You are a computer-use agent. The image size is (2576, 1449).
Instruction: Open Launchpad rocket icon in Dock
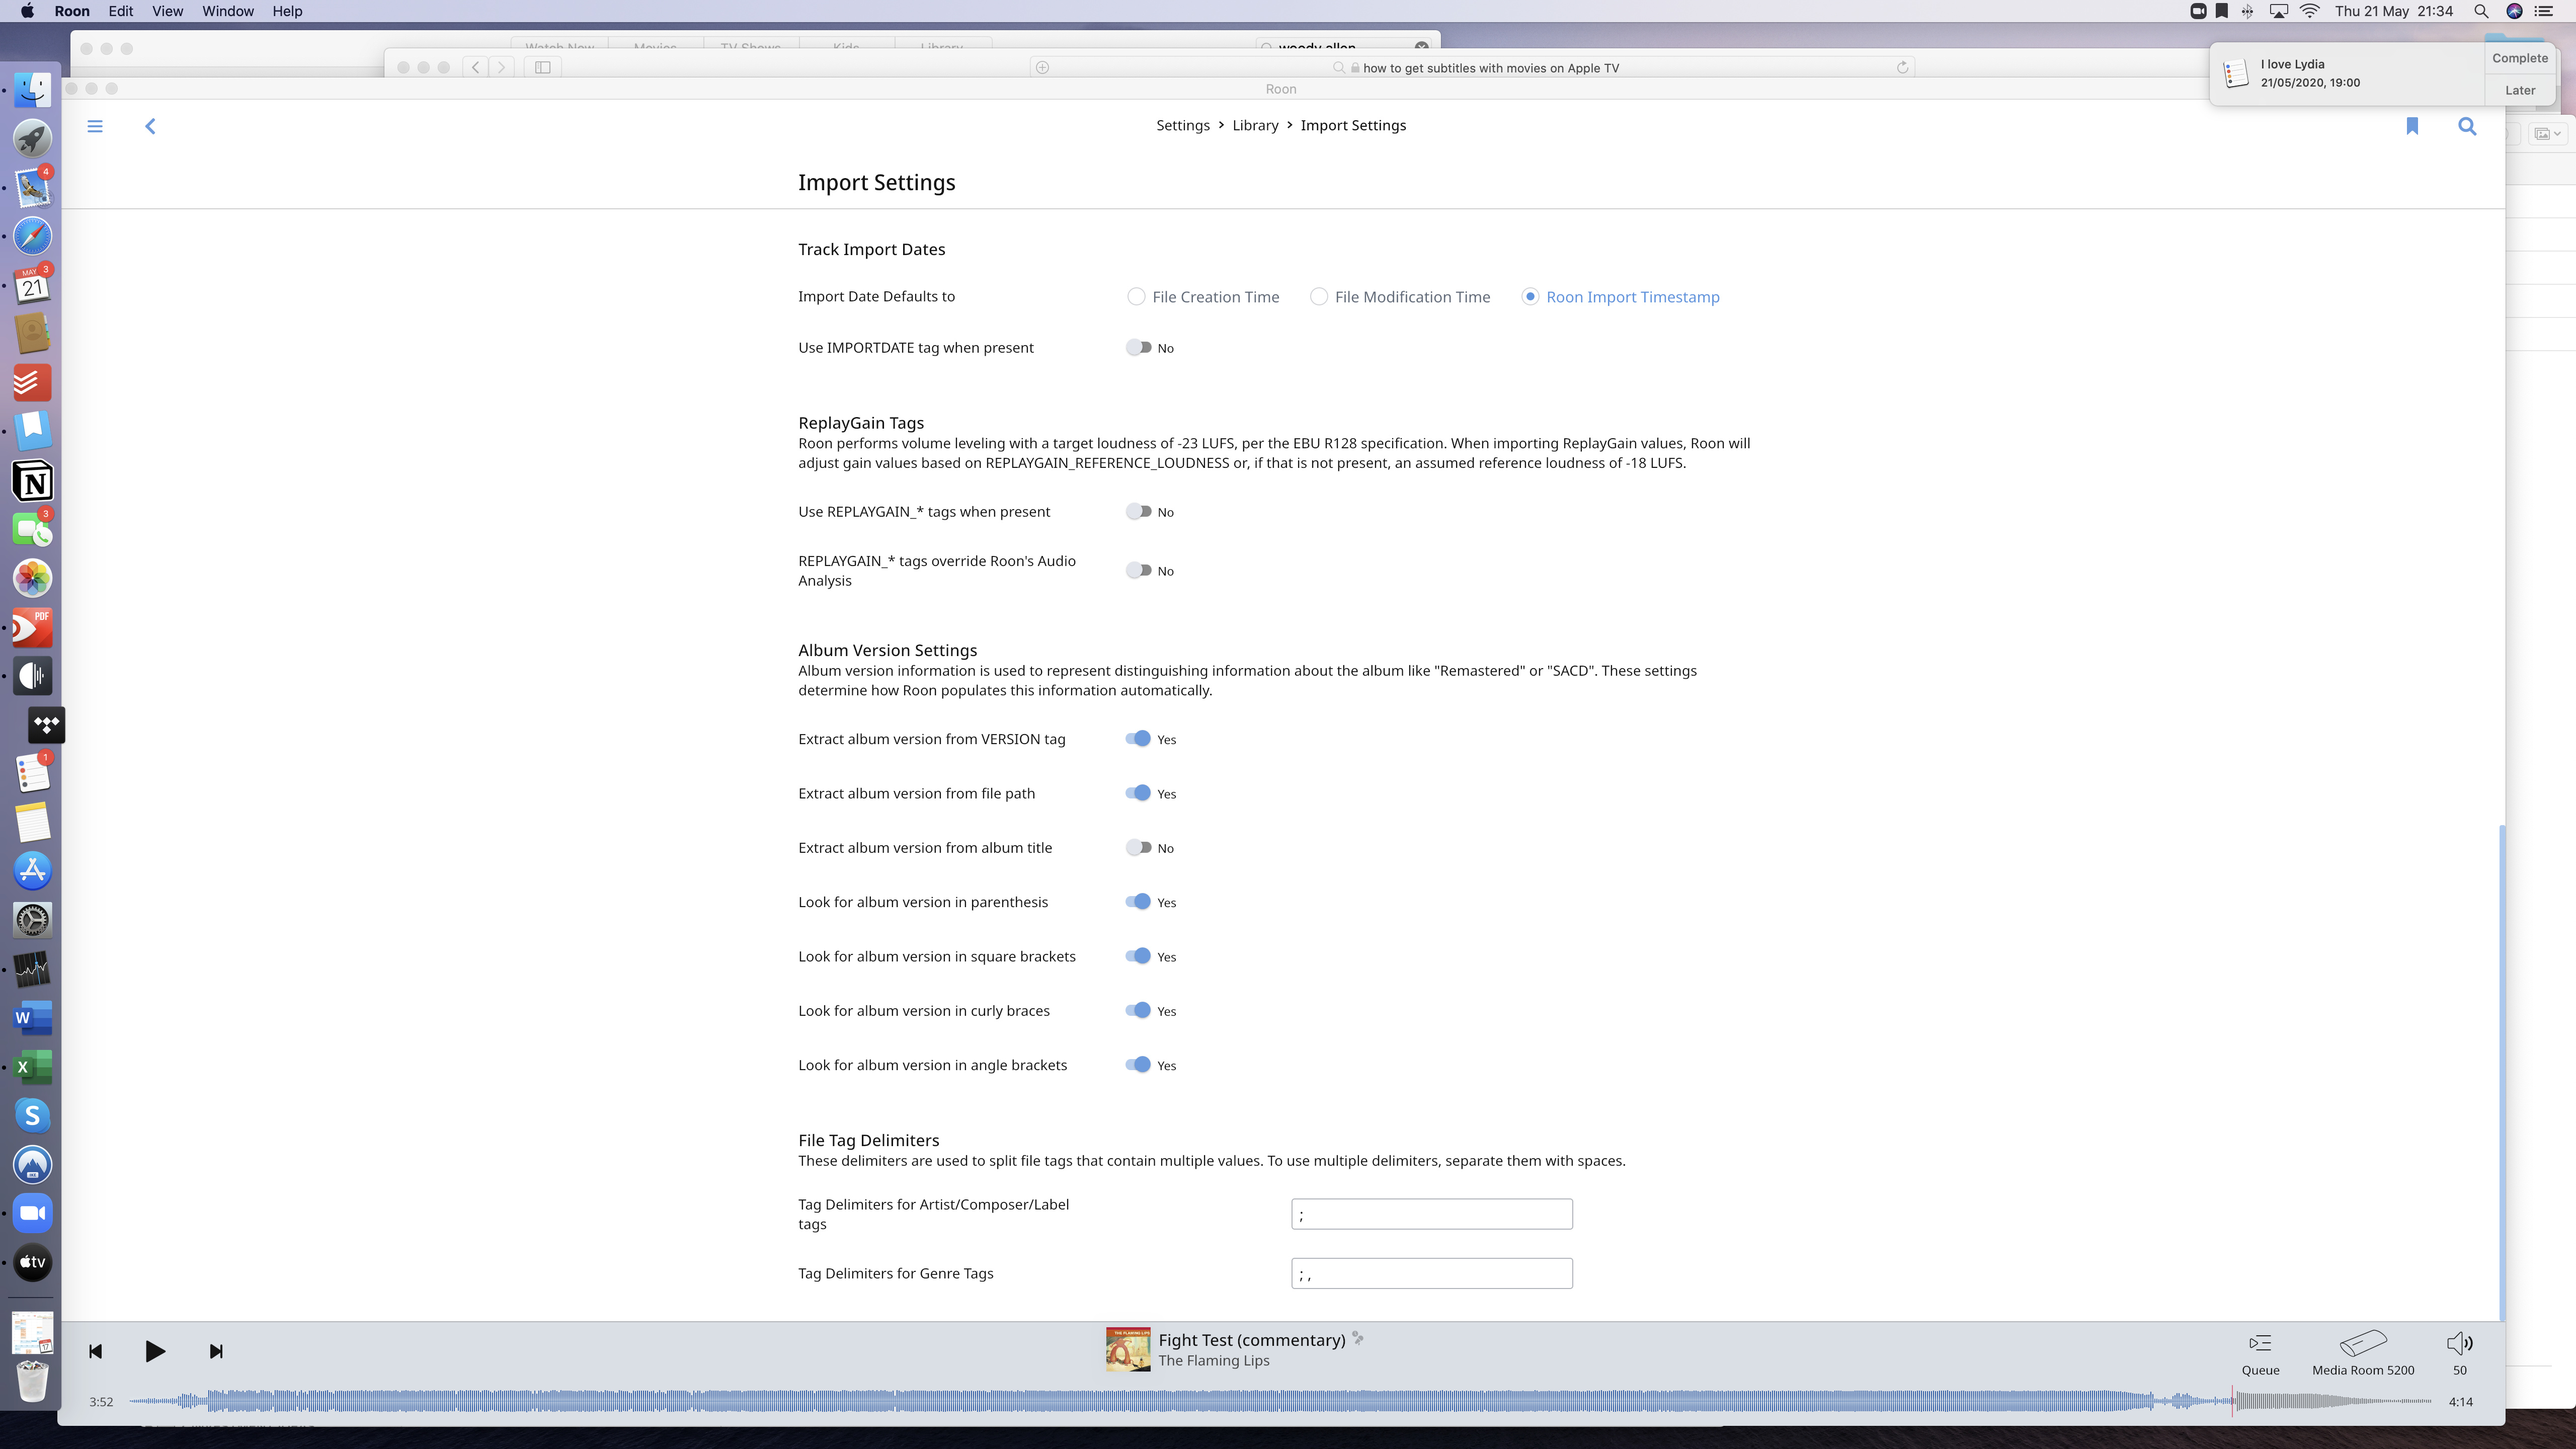(32, 139)
